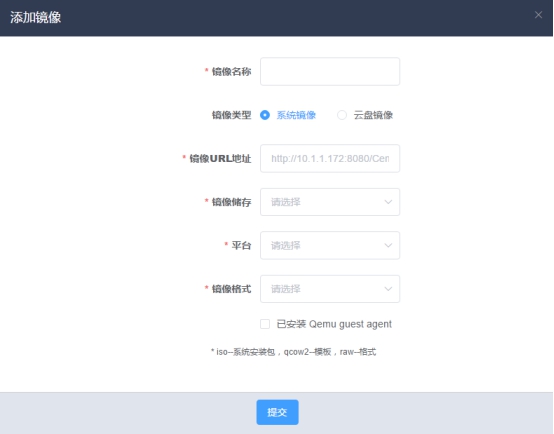554x434 pixels.
Task: Click the 添加镜像 dialog title
Action: pos(35,17)
